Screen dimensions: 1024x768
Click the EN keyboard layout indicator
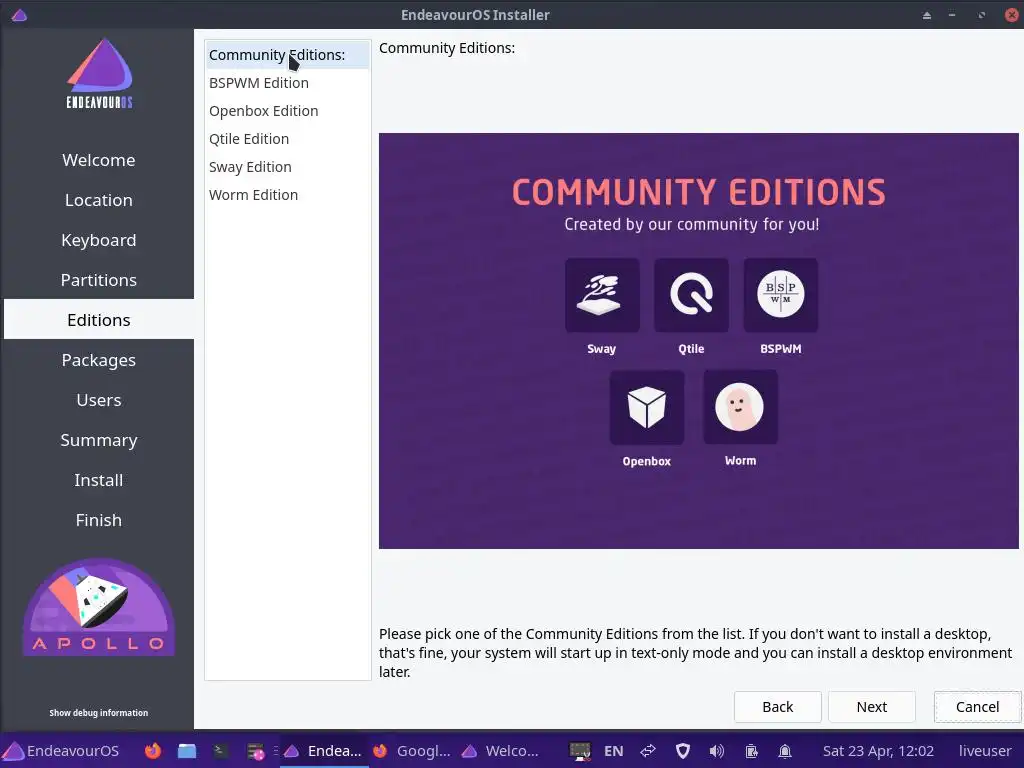coord(613,751)
